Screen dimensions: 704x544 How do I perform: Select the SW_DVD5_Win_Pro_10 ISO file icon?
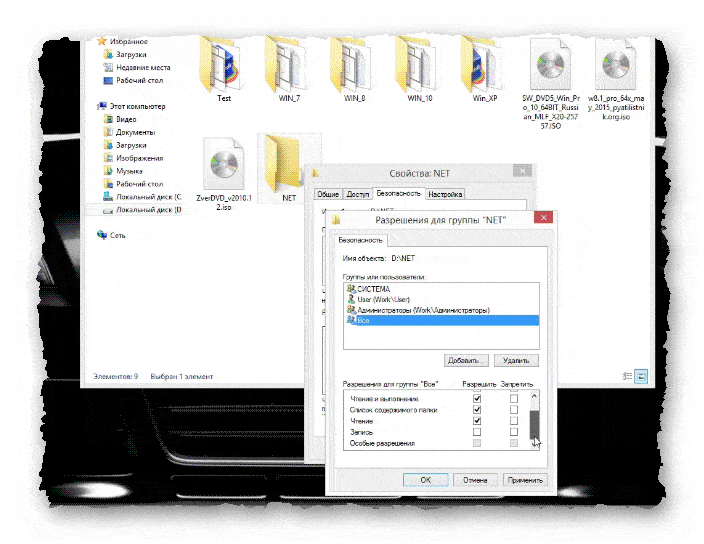(550, 64)
